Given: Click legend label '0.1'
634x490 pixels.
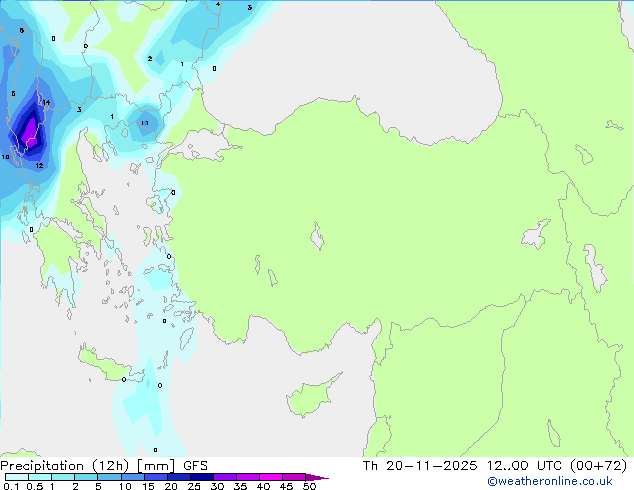Looking at the screenshot, I should point(11,486).
